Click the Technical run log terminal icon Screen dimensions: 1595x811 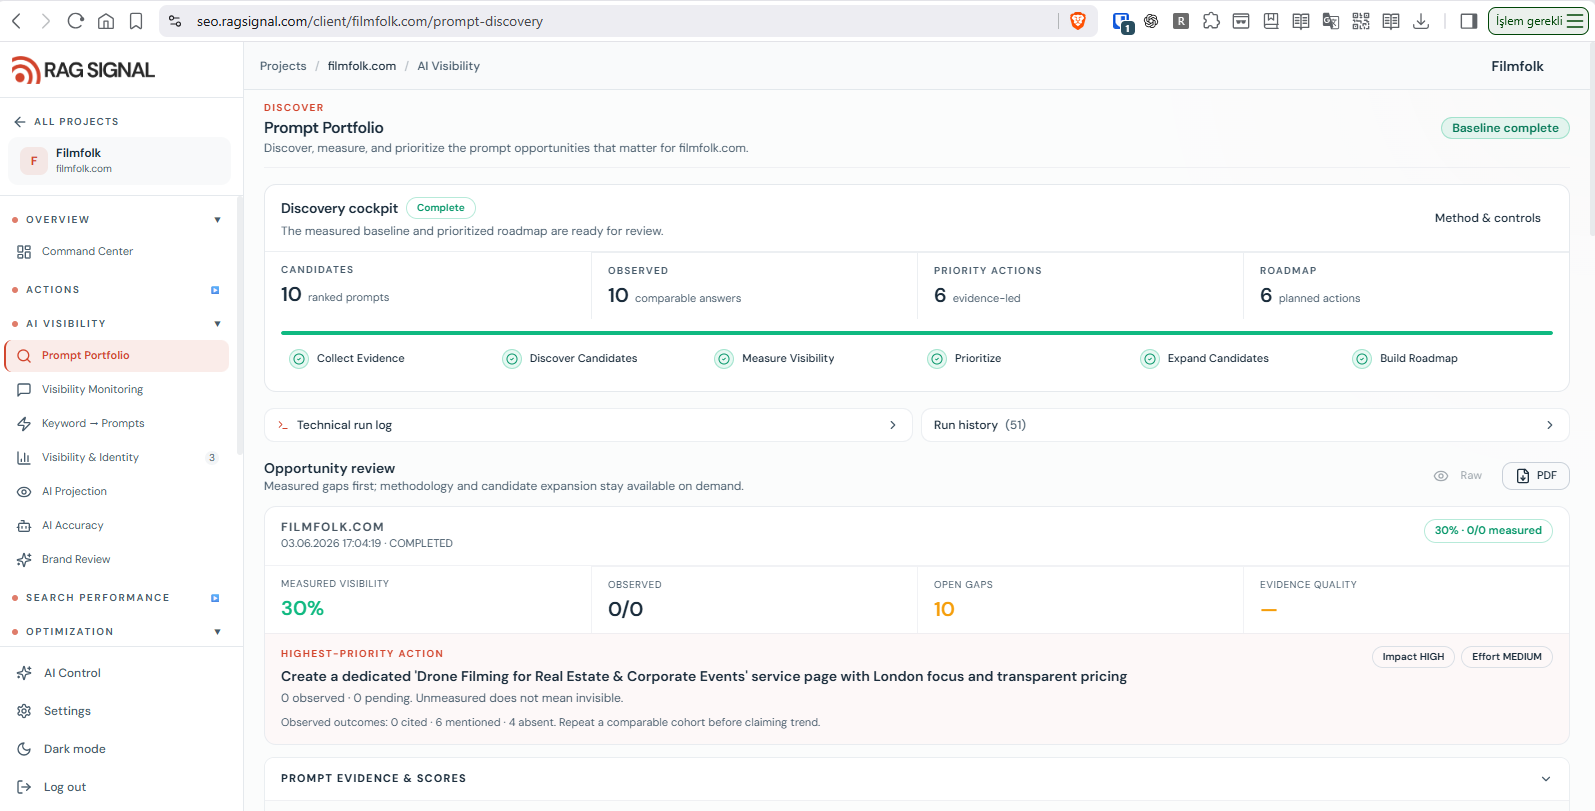(283, 425)
